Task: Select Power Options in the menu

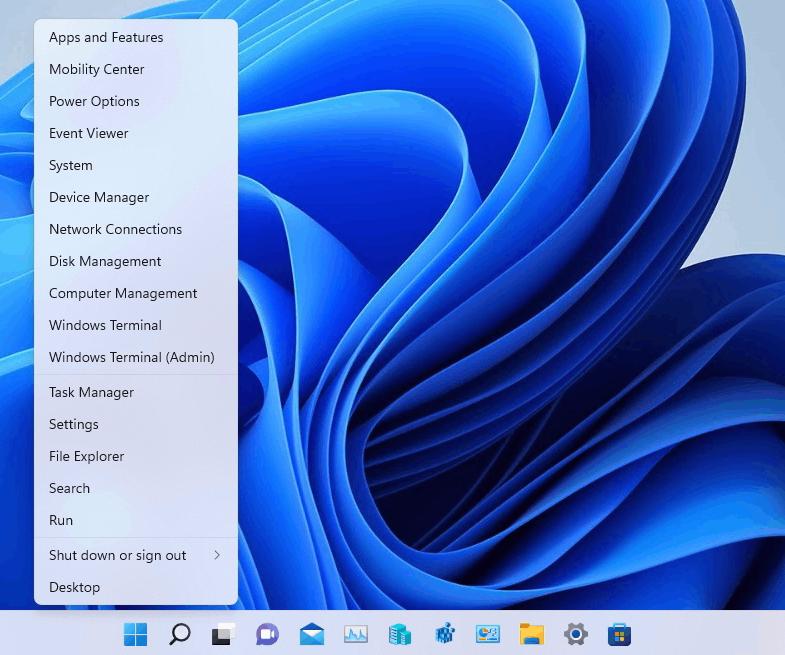Action: click(x=136, y=102)
